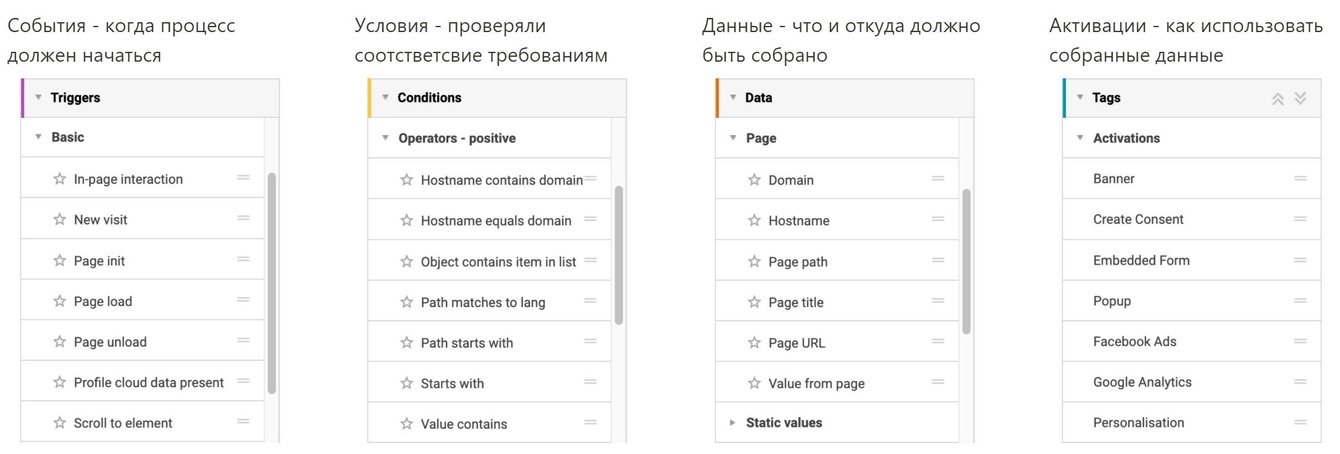Image resolution: width=1340 pixels, height=454 pixels.
Task: Click drag handle for Value contains
Action: point(590,424)
